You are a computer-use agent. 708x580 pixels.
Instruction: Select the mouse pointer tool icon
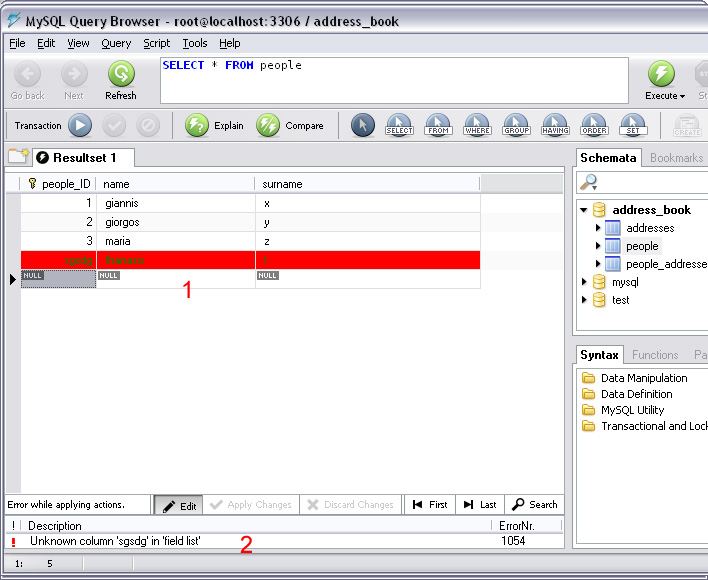[363, 125]
